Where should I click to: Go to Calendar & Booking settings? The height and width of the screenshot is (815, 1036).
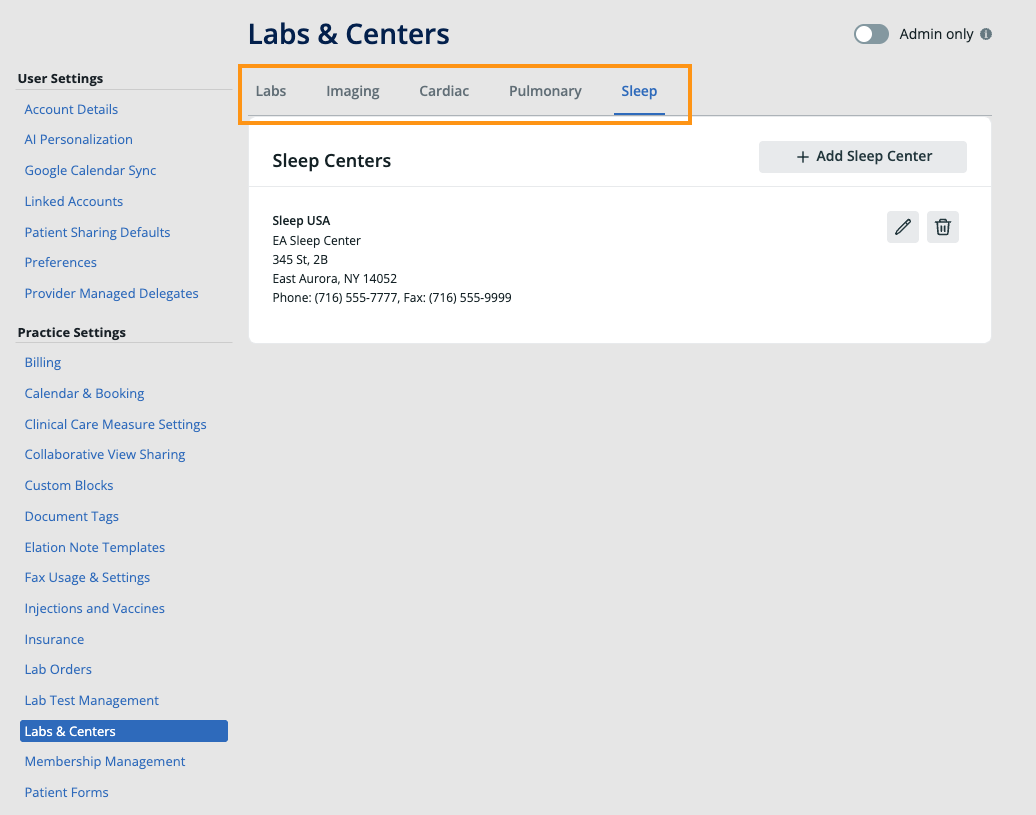click(85, 394)
